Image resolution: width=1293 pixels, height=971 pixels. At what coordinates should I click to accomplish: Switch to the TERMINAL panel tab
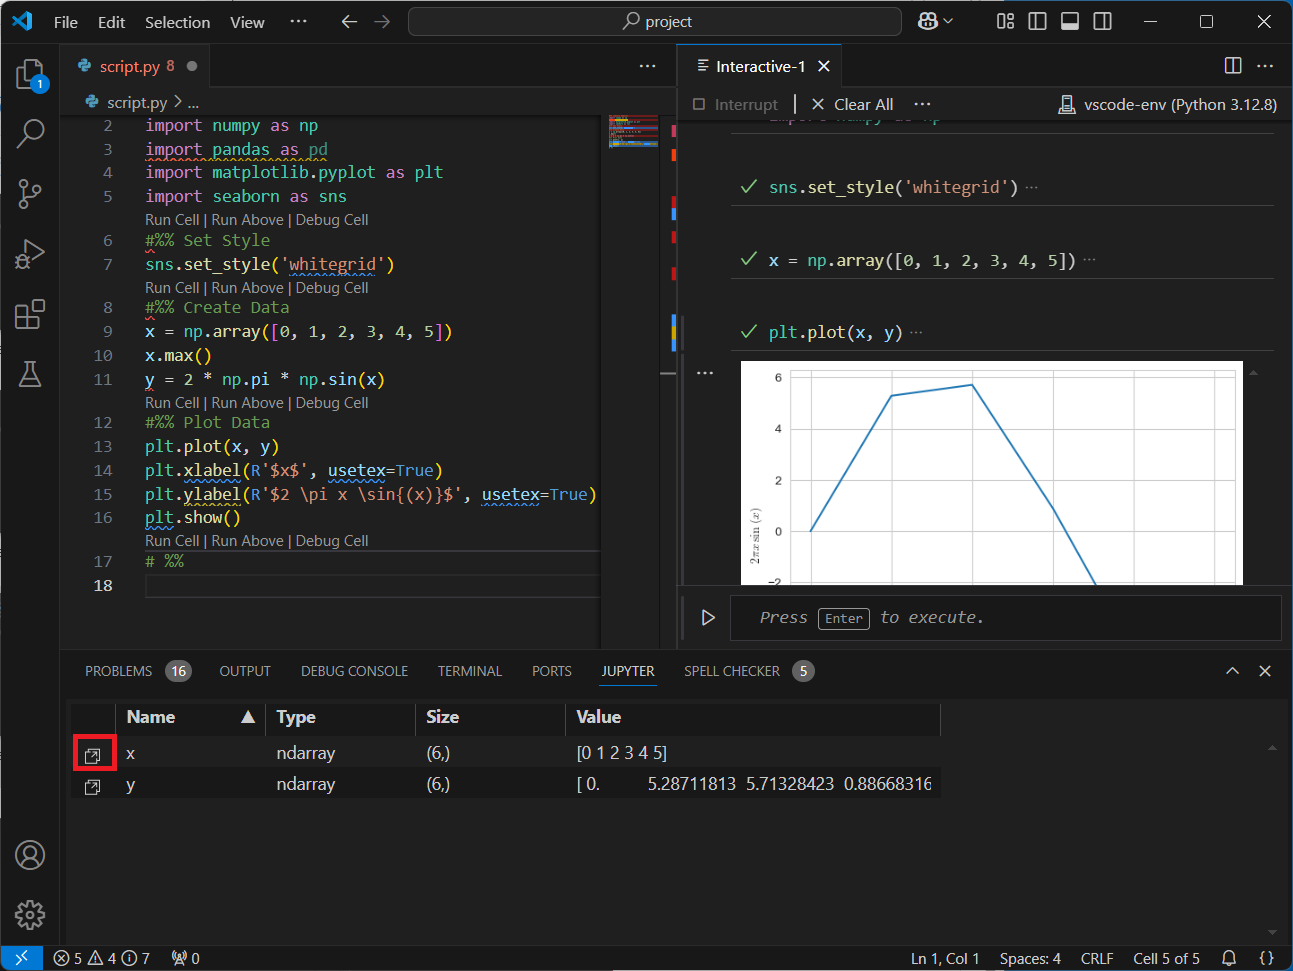(x=469, y=671)
